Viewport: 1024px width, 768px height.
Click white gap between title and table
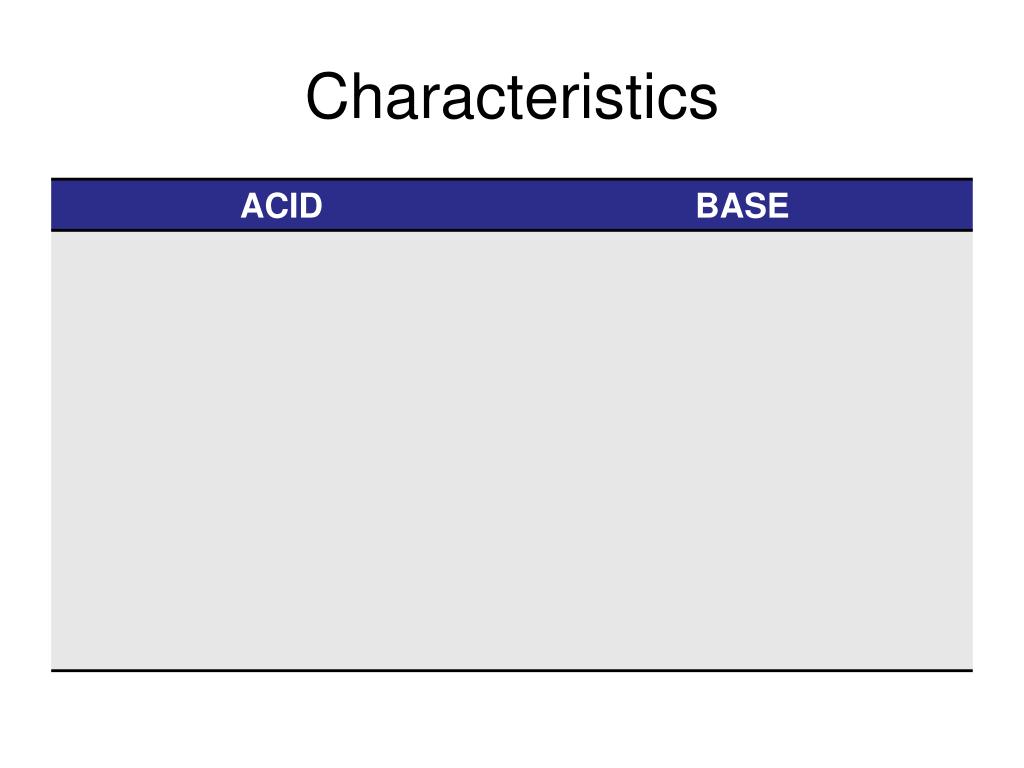[512, 150]
